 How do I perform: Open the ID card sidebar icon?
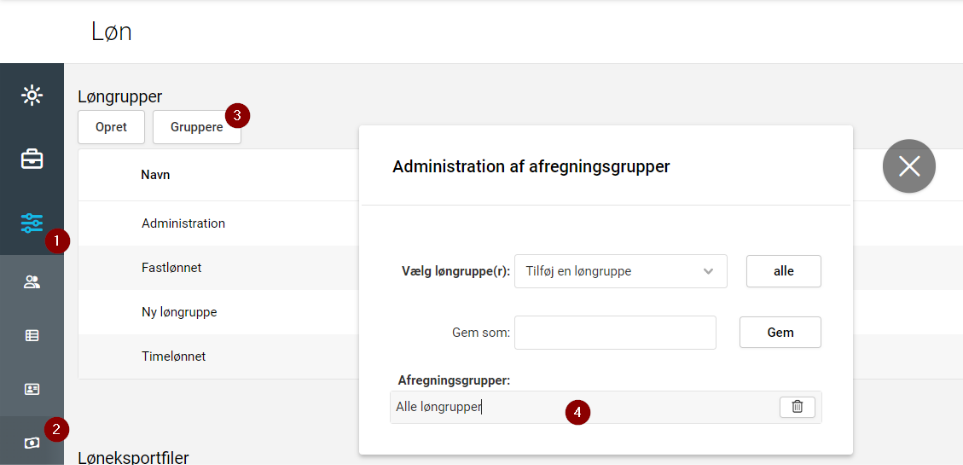[x=32, y=388]
